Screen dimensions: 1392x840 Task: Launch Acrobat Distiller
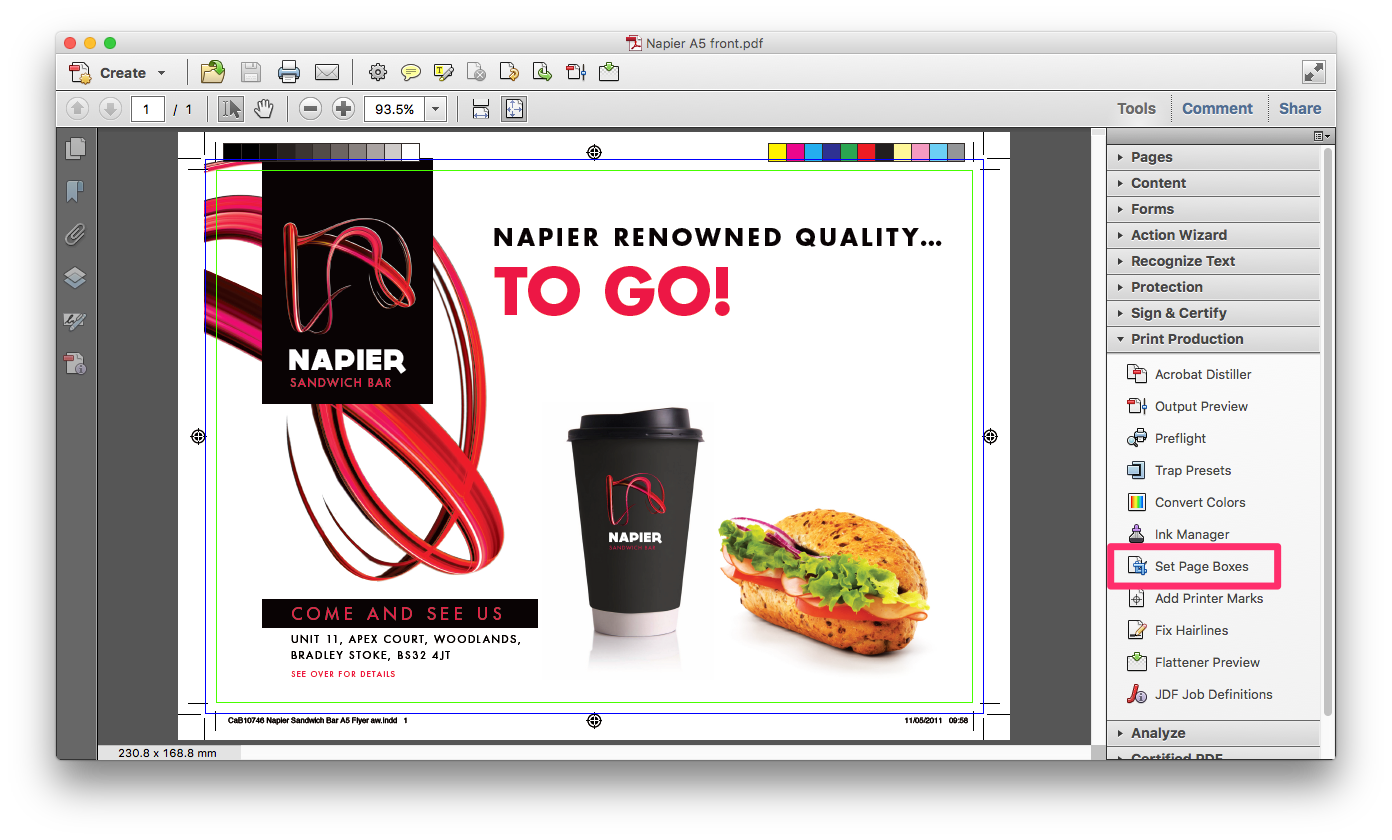1202,374
